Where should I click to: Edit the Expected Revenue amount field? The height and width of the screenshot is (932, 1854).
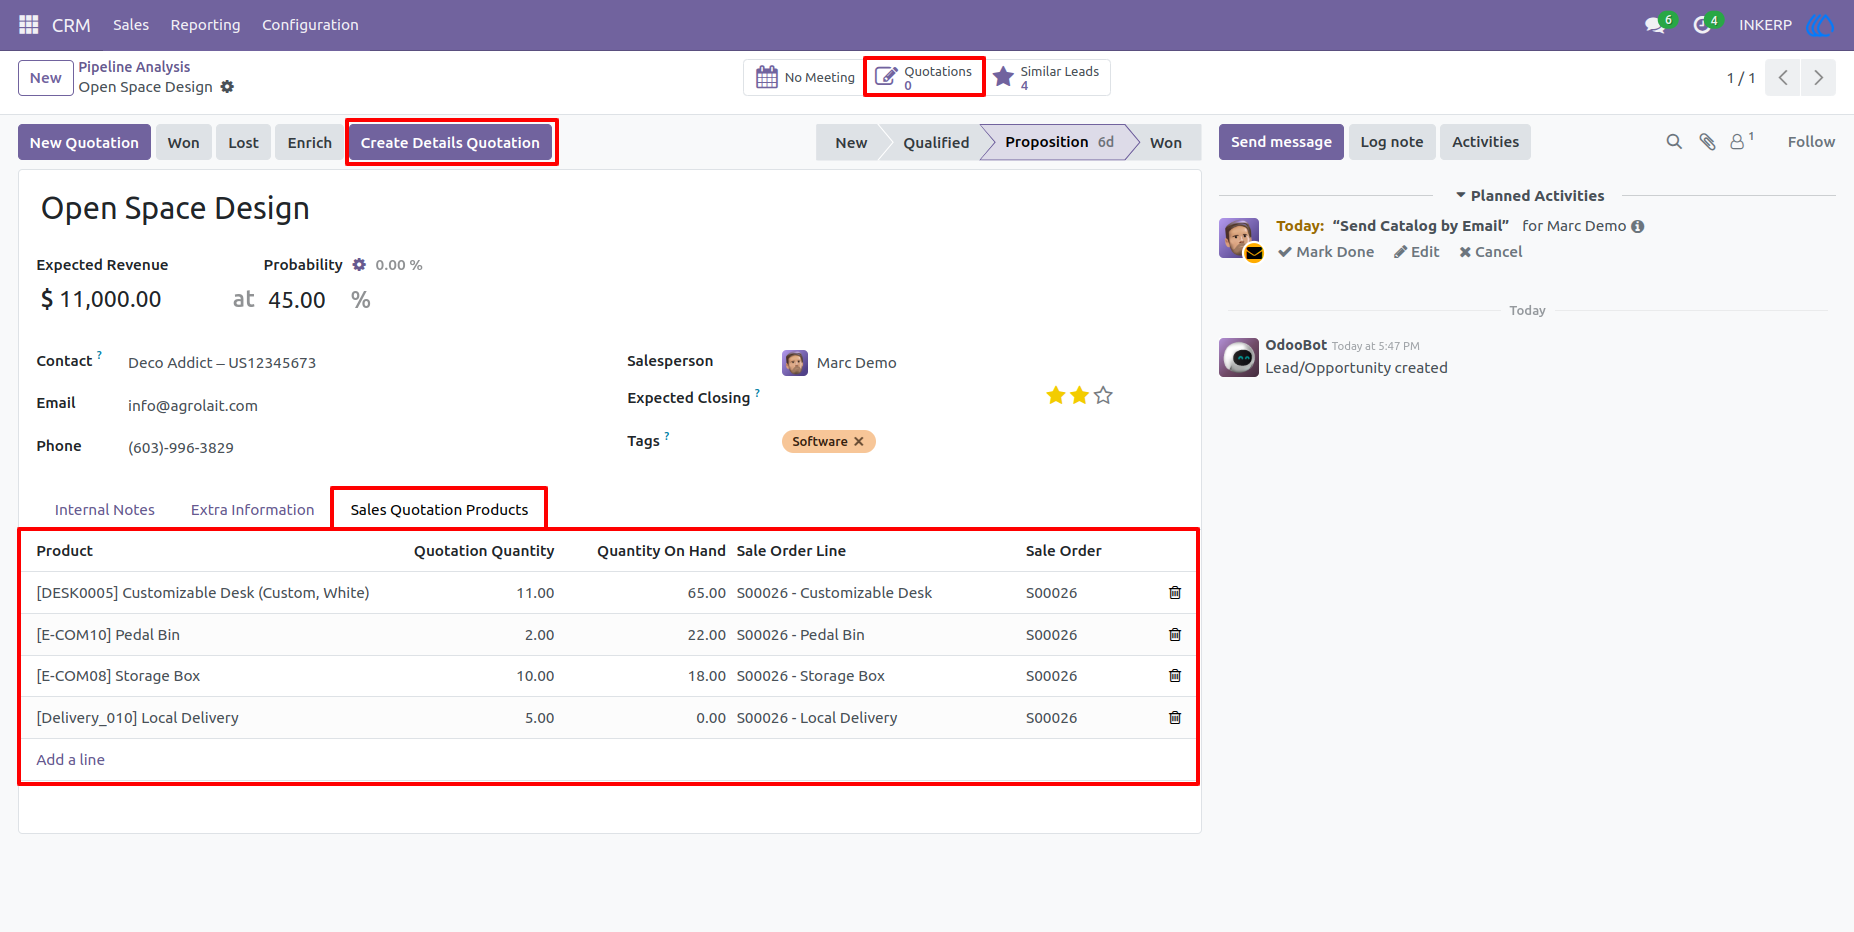[110, 300]
